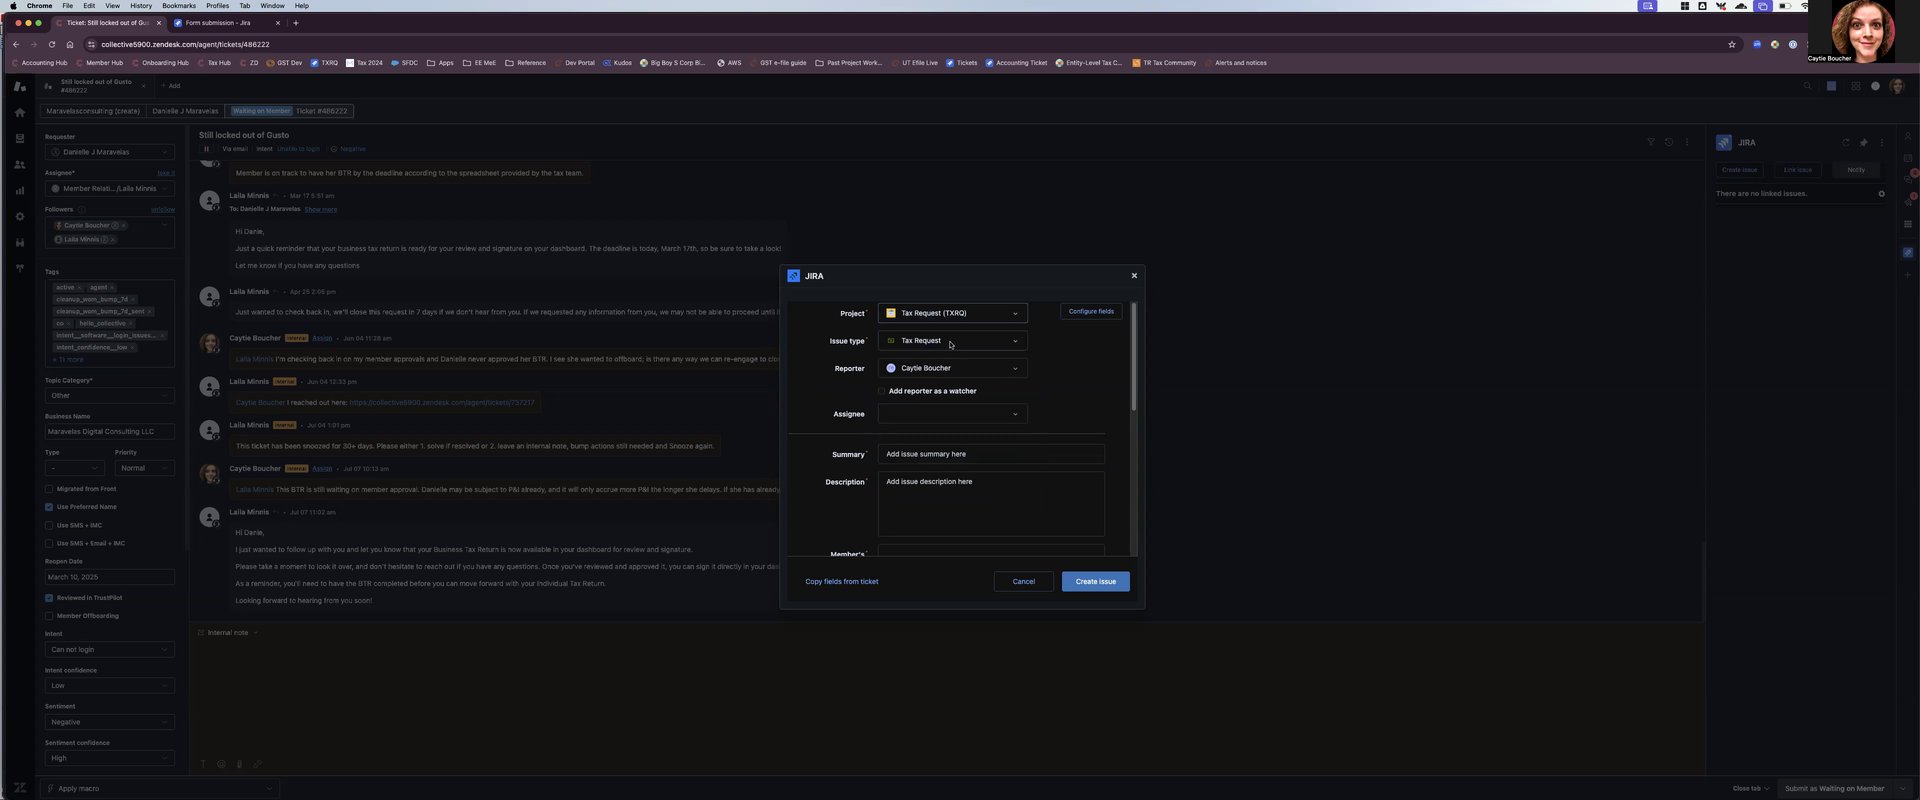Open the profile avatar in Zendesk top bar
The image size is (1920, 800).
pyautogui.click(x=1896, y=86)
